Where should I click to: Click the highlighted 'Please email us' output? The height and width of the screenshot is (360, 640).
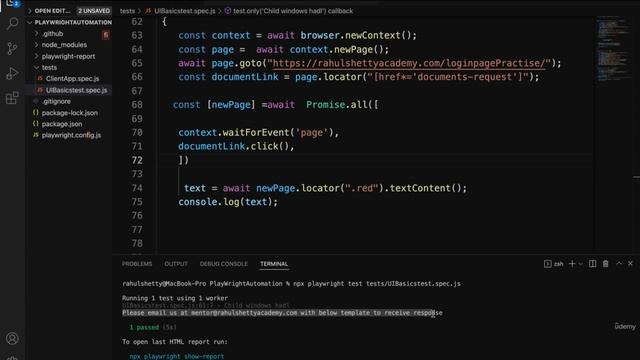(x=282, y=313)
